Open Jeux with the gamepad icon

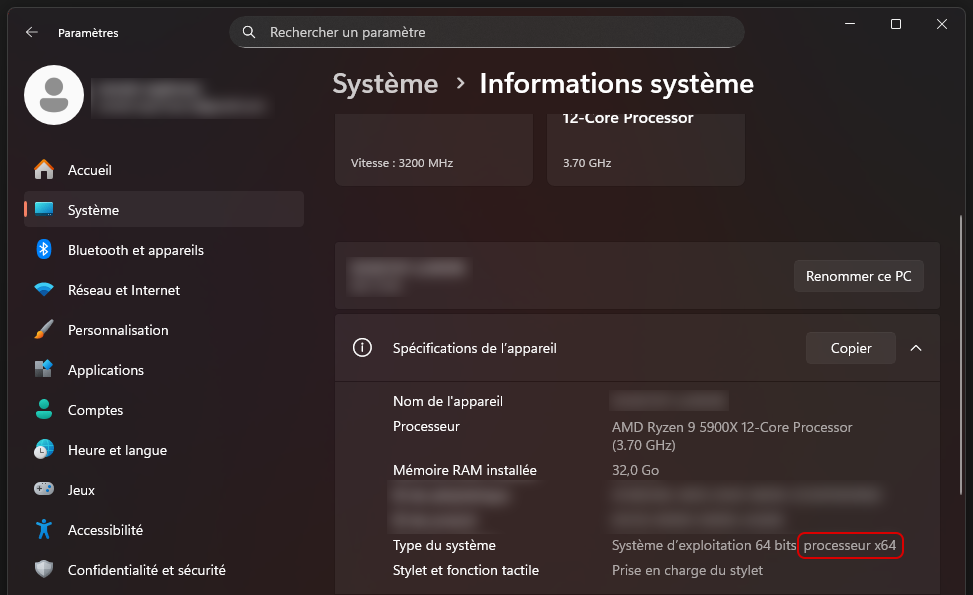(x=44, y=490)
